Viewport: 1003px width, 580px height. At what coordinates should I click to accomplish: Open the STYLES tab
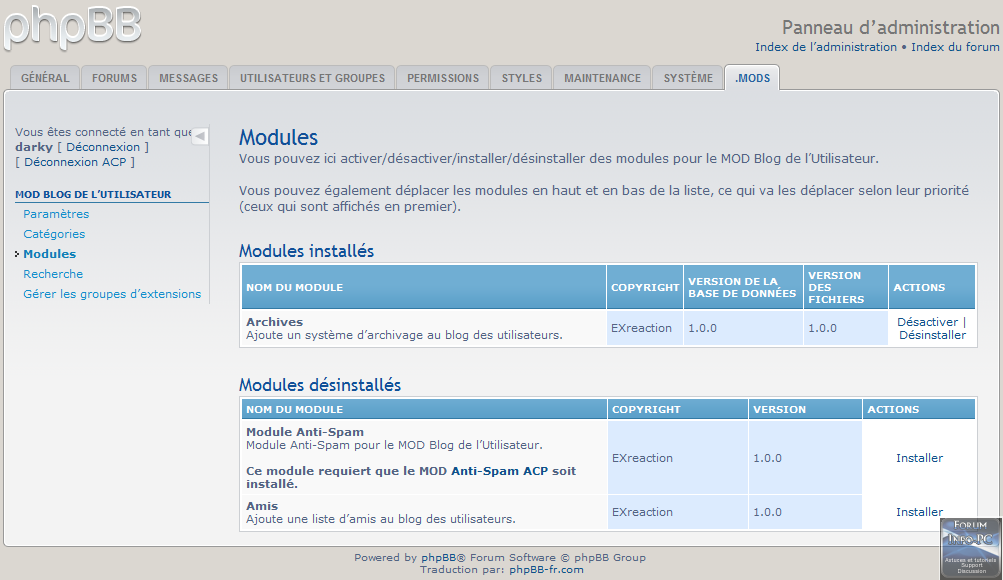[x=521, y=78]
